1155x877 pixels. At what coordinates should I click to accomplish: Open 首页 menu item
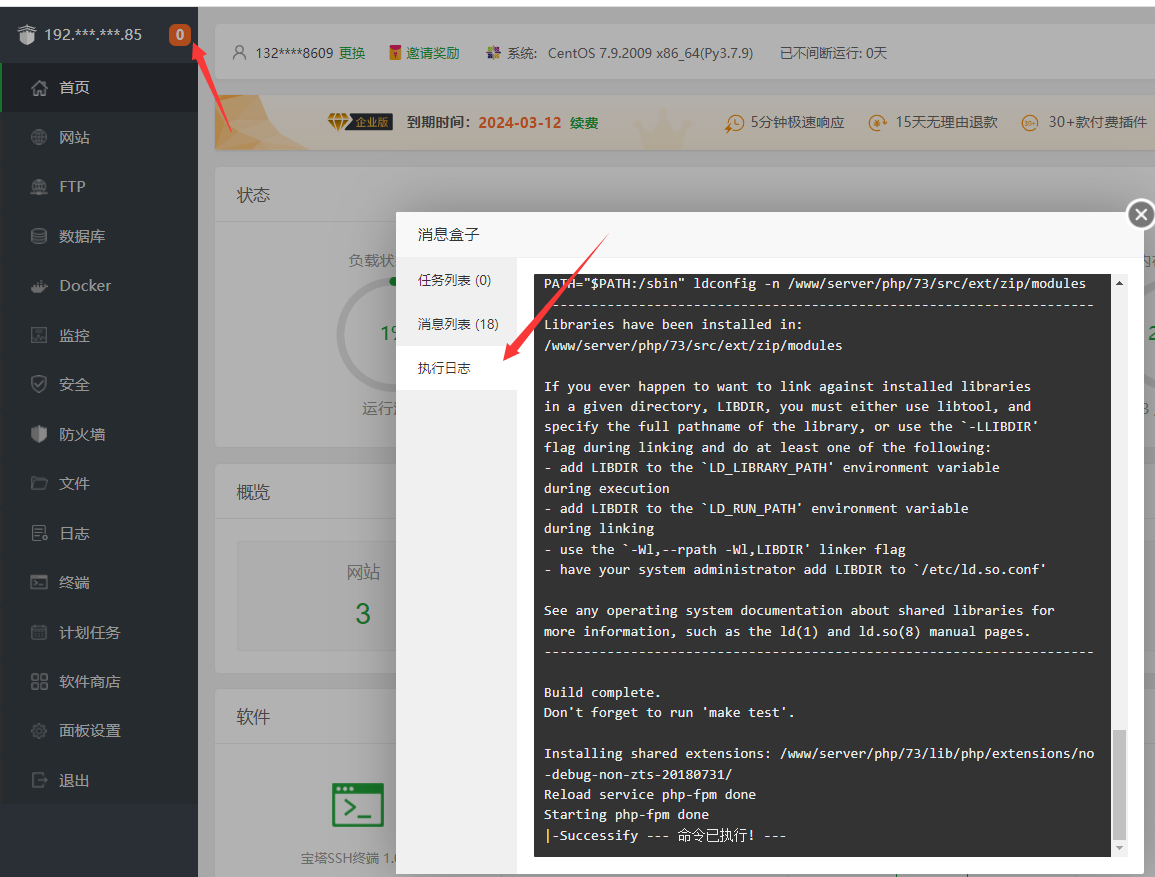click(99, 88)
